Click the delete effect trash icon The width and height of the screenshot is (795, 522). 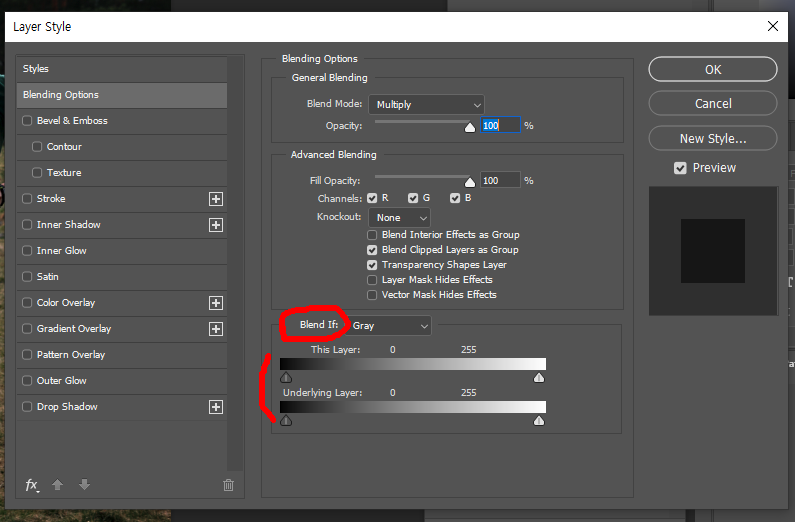tap(229, 486)
